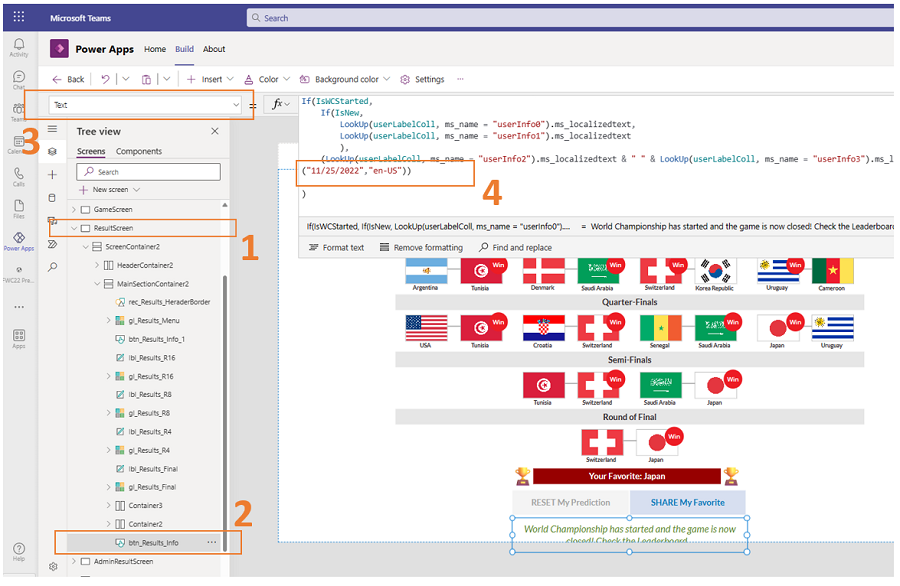
Task: Click the SHARE My Favorite button
Action: point(688,502)
